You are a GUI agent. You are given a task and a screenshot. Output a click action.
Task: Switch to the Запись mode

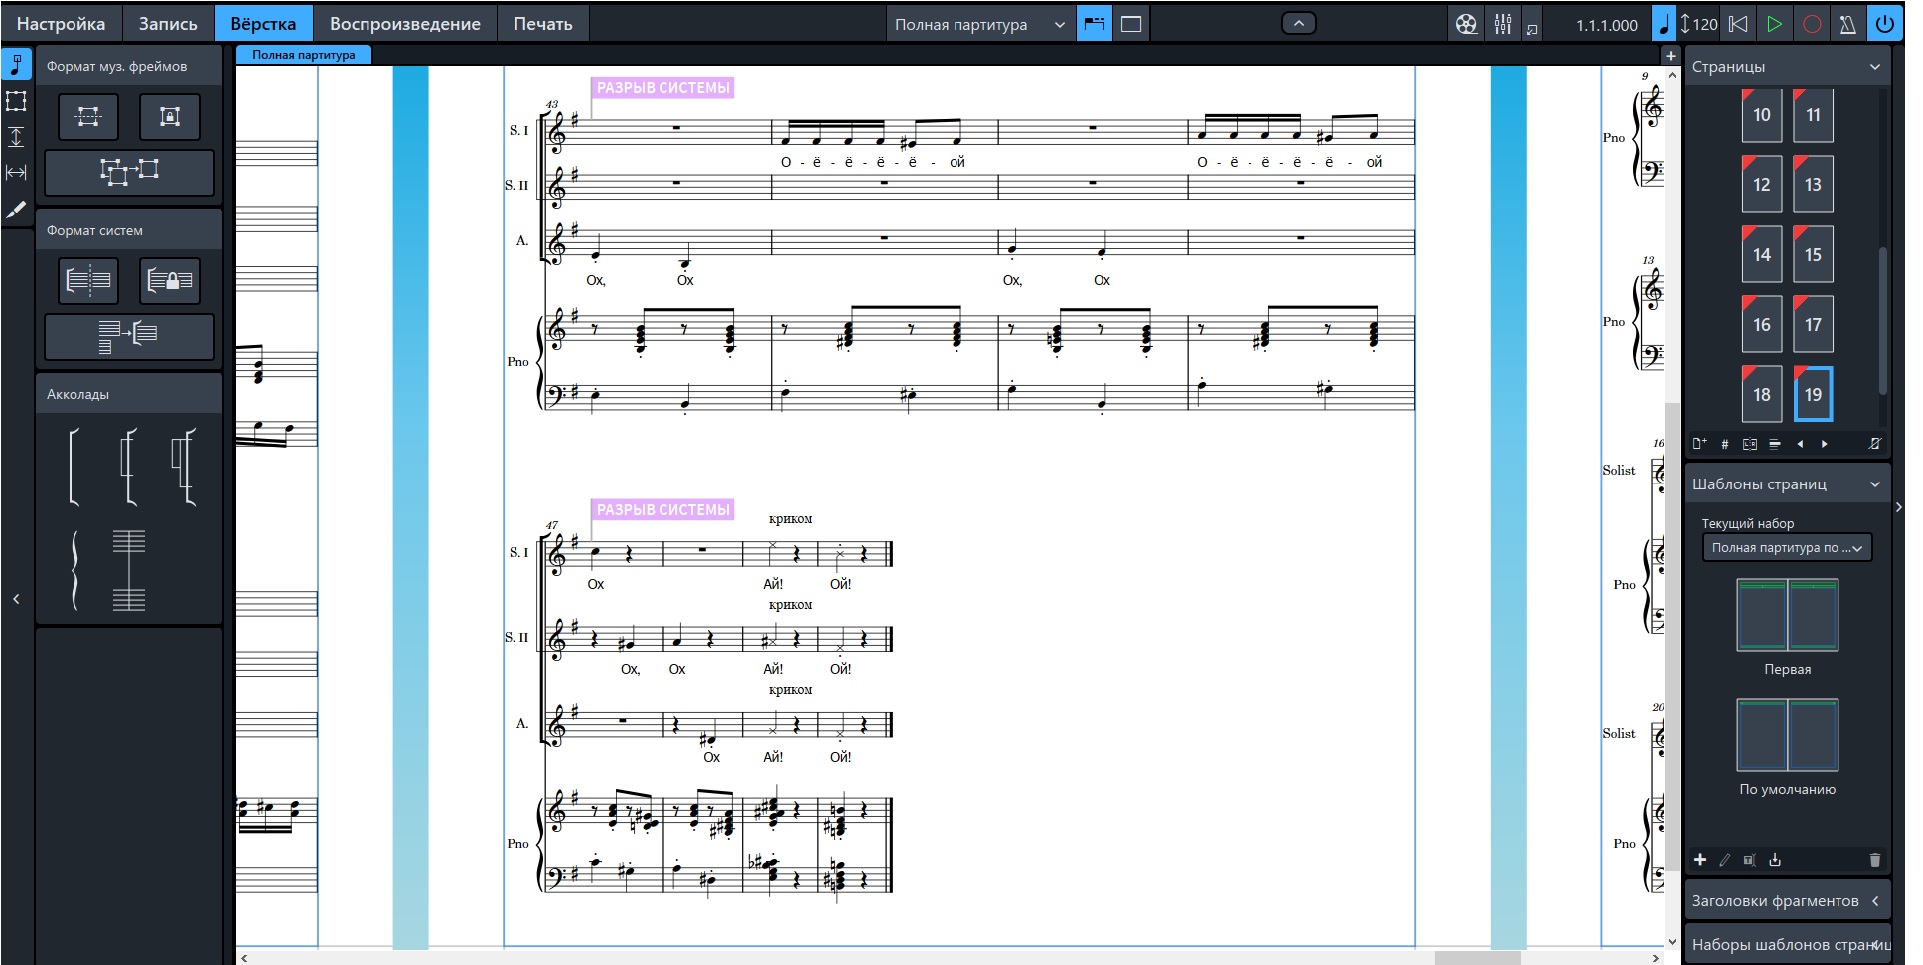pyautogui.click(x=168, y=24)
